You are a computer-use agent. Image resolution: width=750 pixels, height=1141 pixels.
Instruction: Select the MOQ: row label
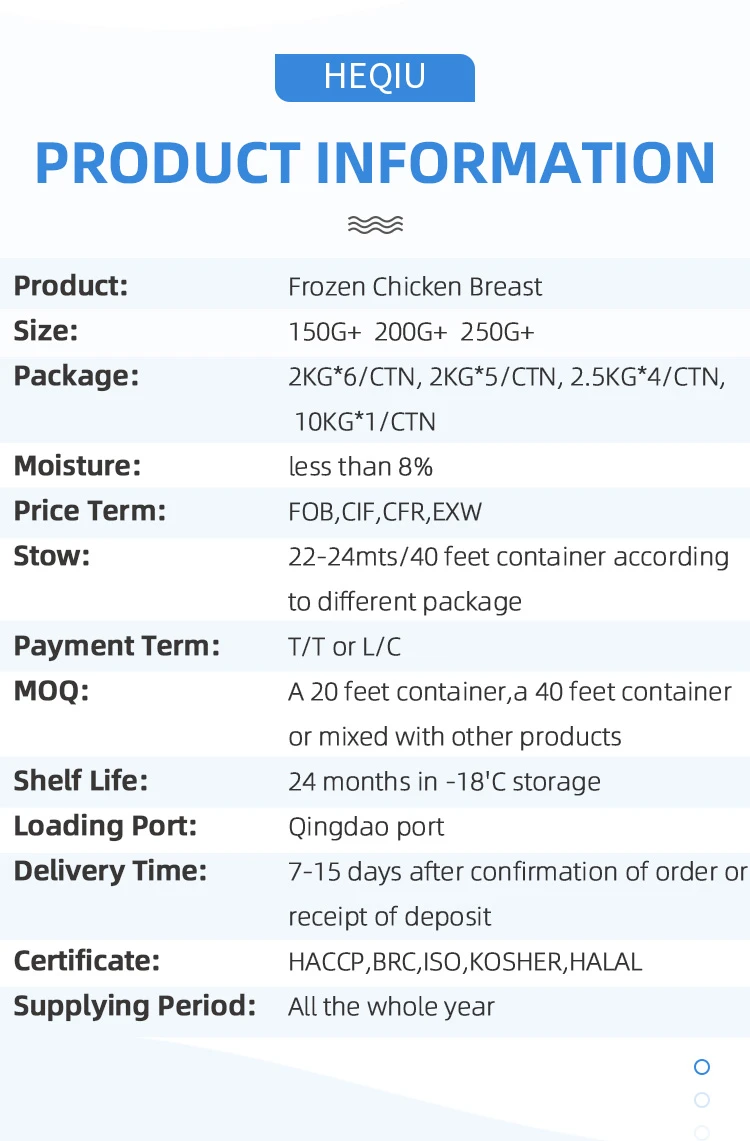click(51, 691)
